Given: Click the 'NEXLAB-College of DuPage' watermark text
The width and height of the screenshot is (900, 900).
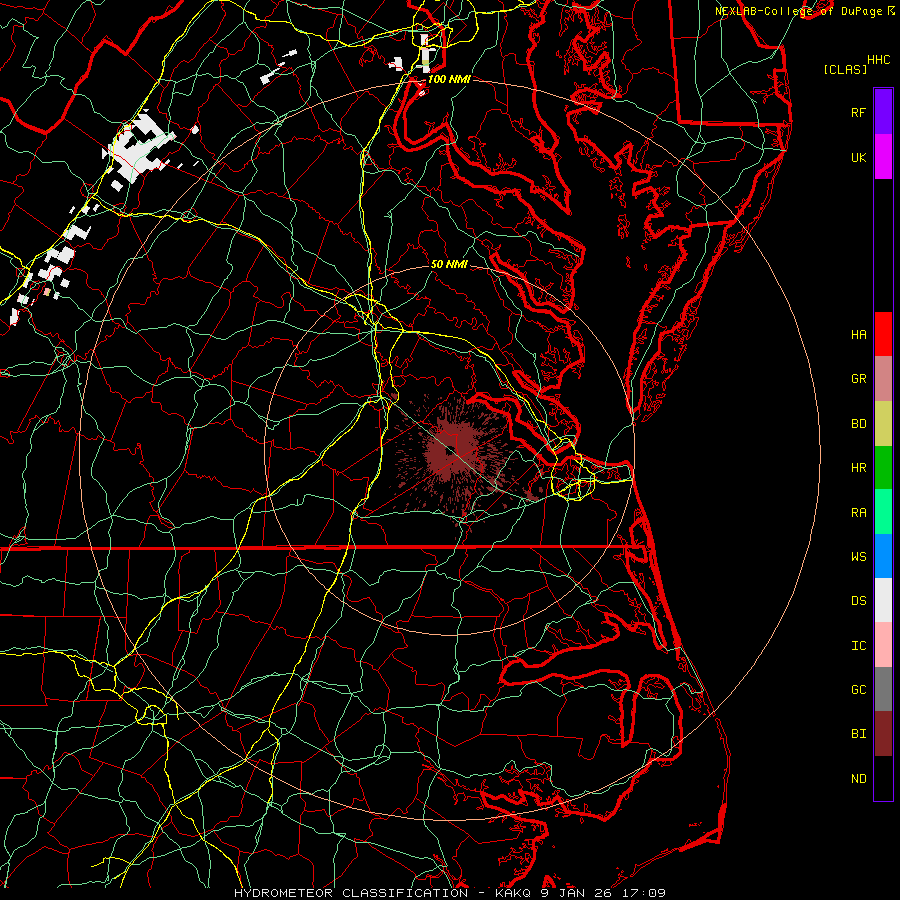Looking at the screenshot, I should tap(799, 11).
